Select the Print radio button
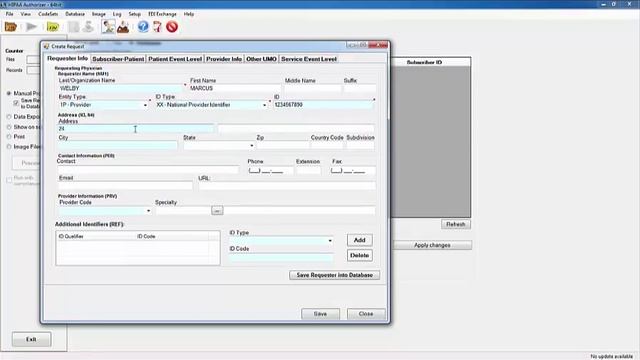Image resolution: width=640 pixels, height=360 pixels. click(x=9, y=137)
